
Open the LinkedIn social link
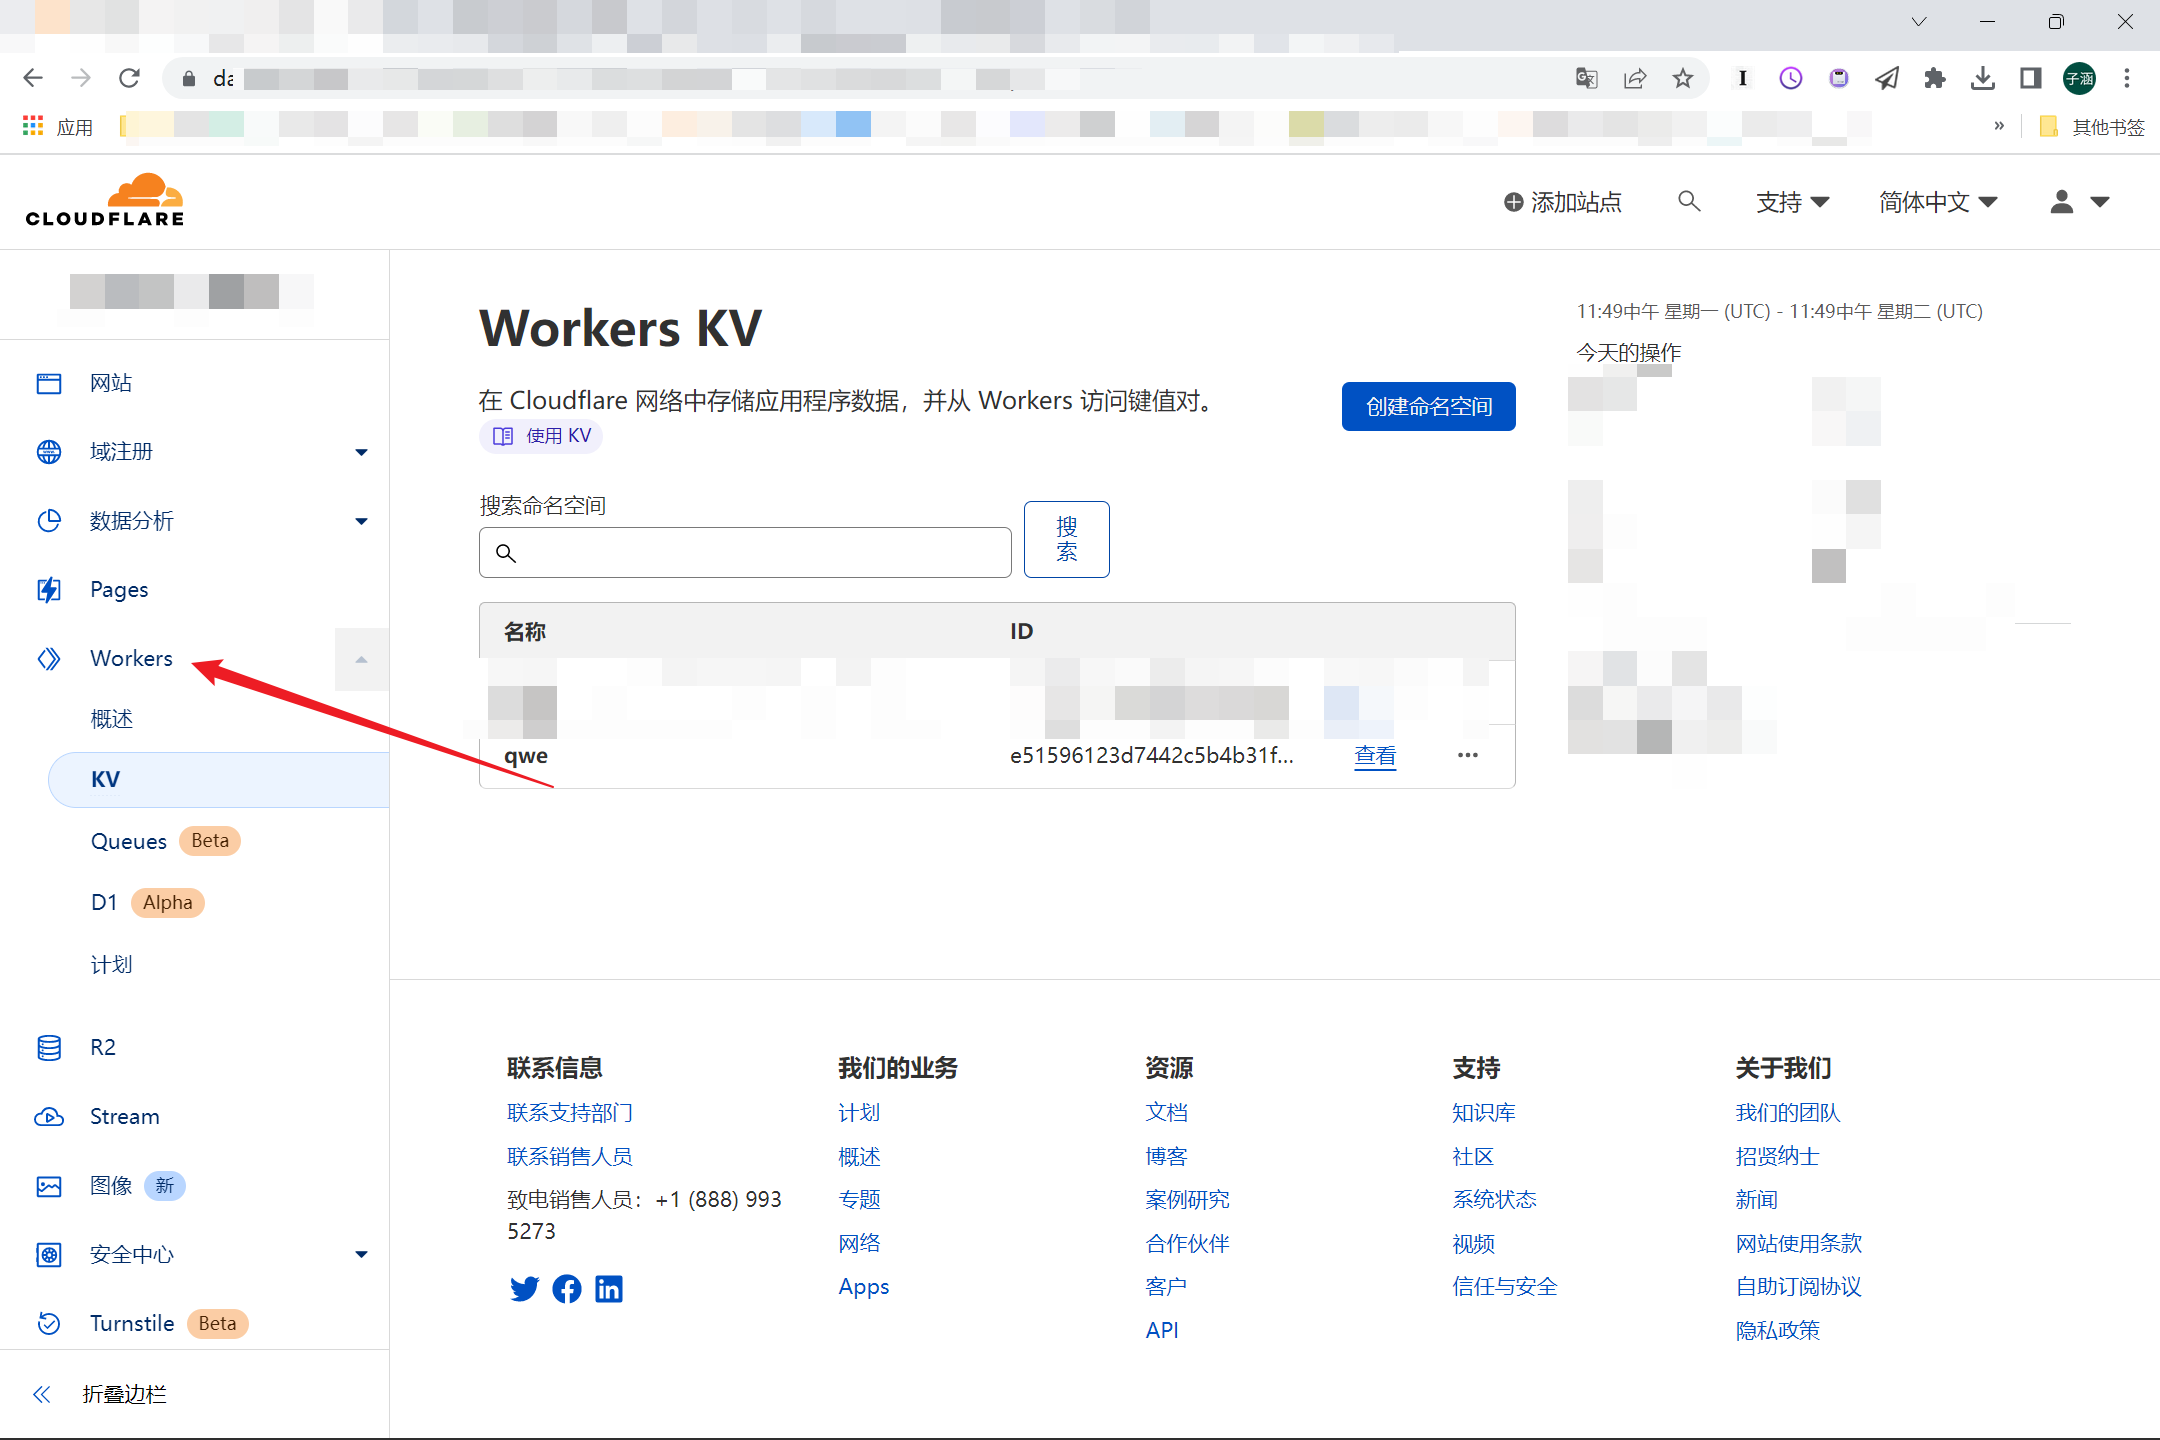click(609, 1289)
